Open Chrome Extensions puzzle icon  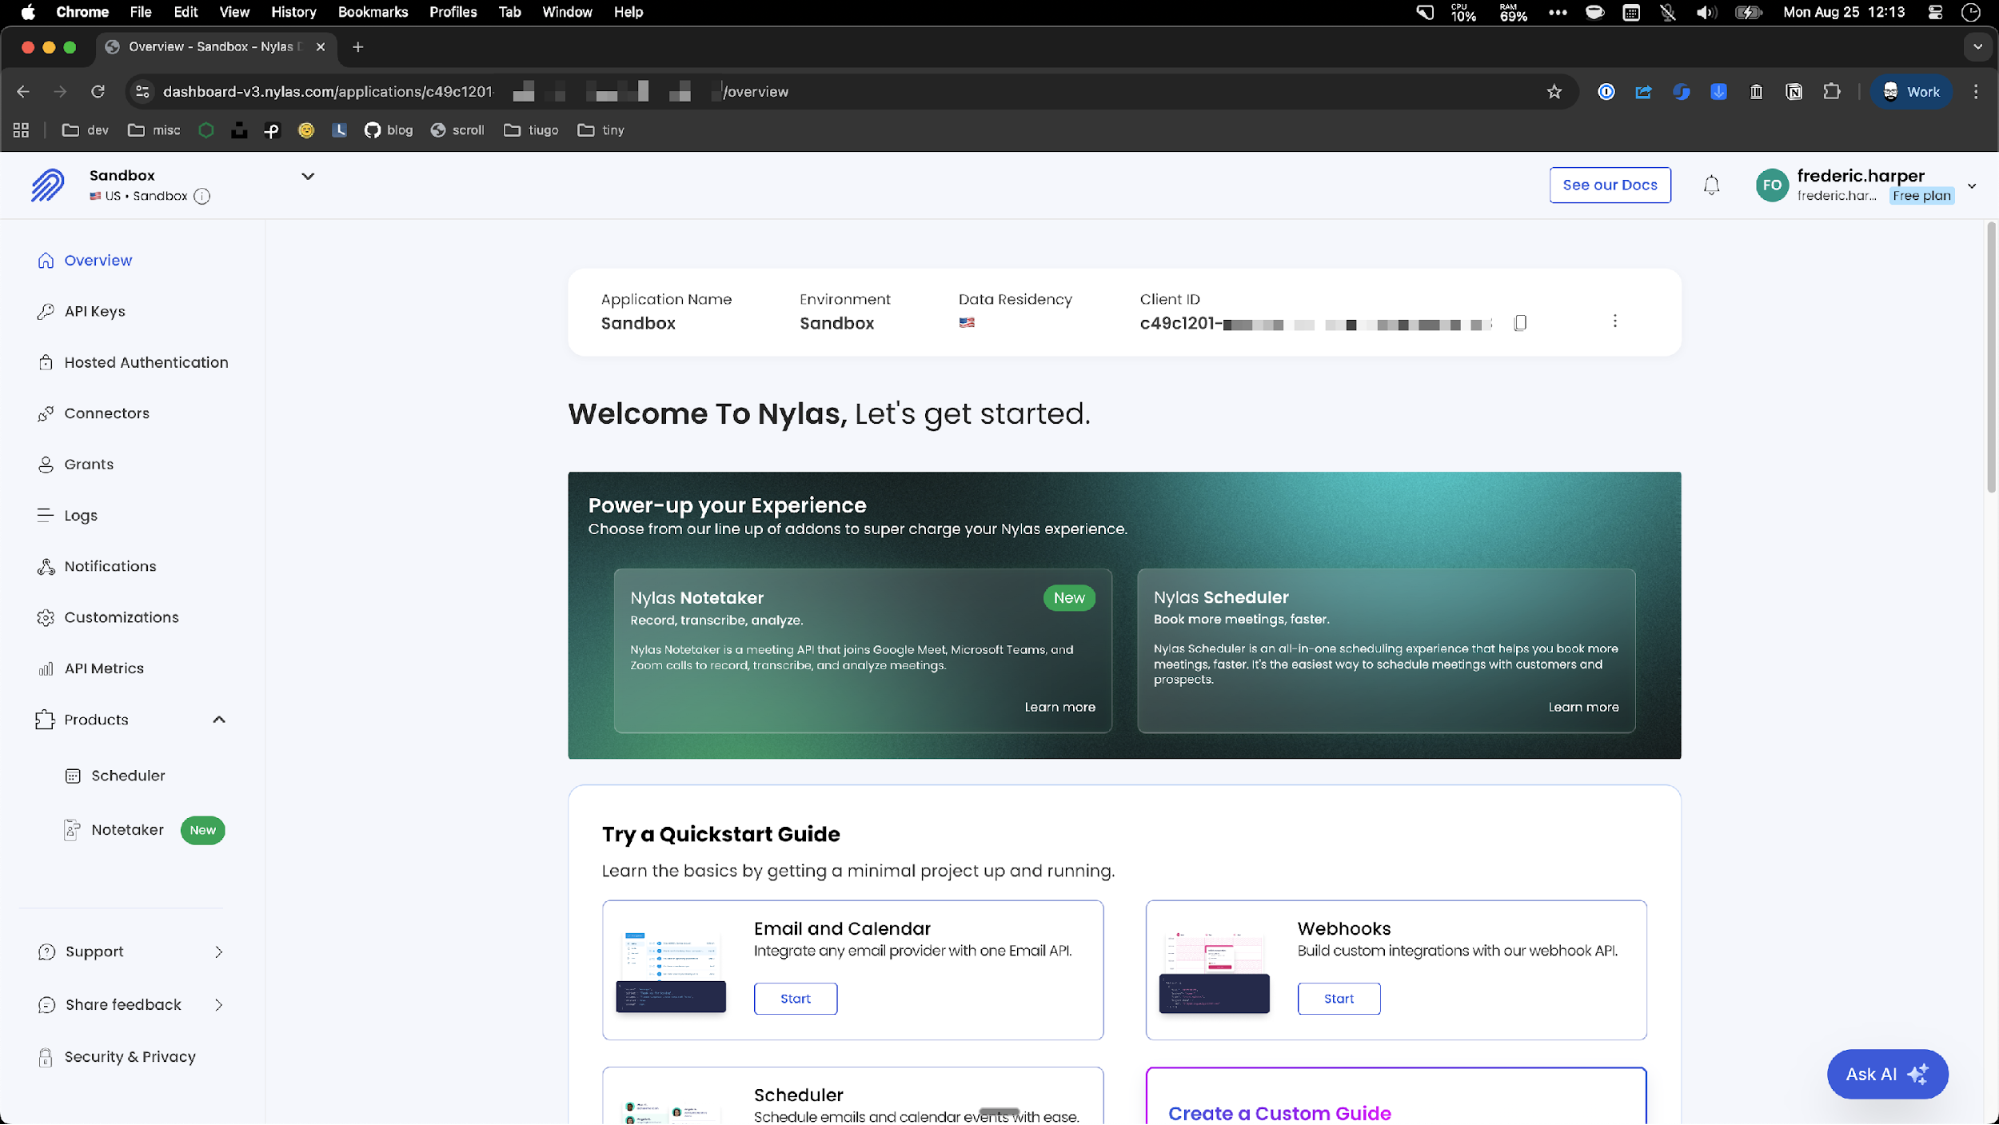click(1831, 92)
